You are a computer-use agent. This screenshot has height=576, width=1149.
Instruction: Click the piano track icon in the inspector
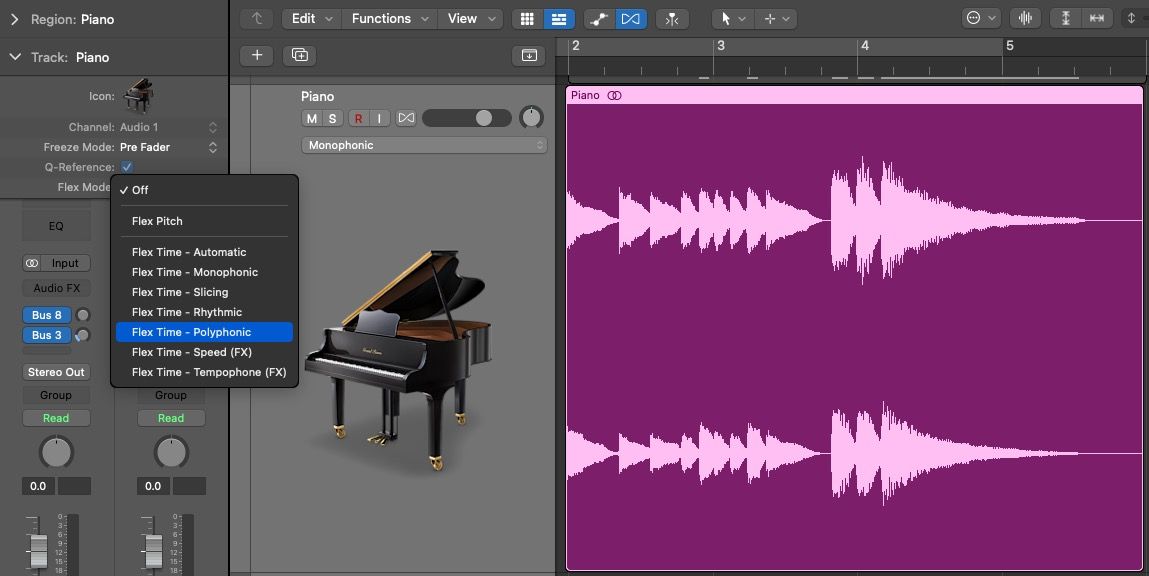(138, 93)
